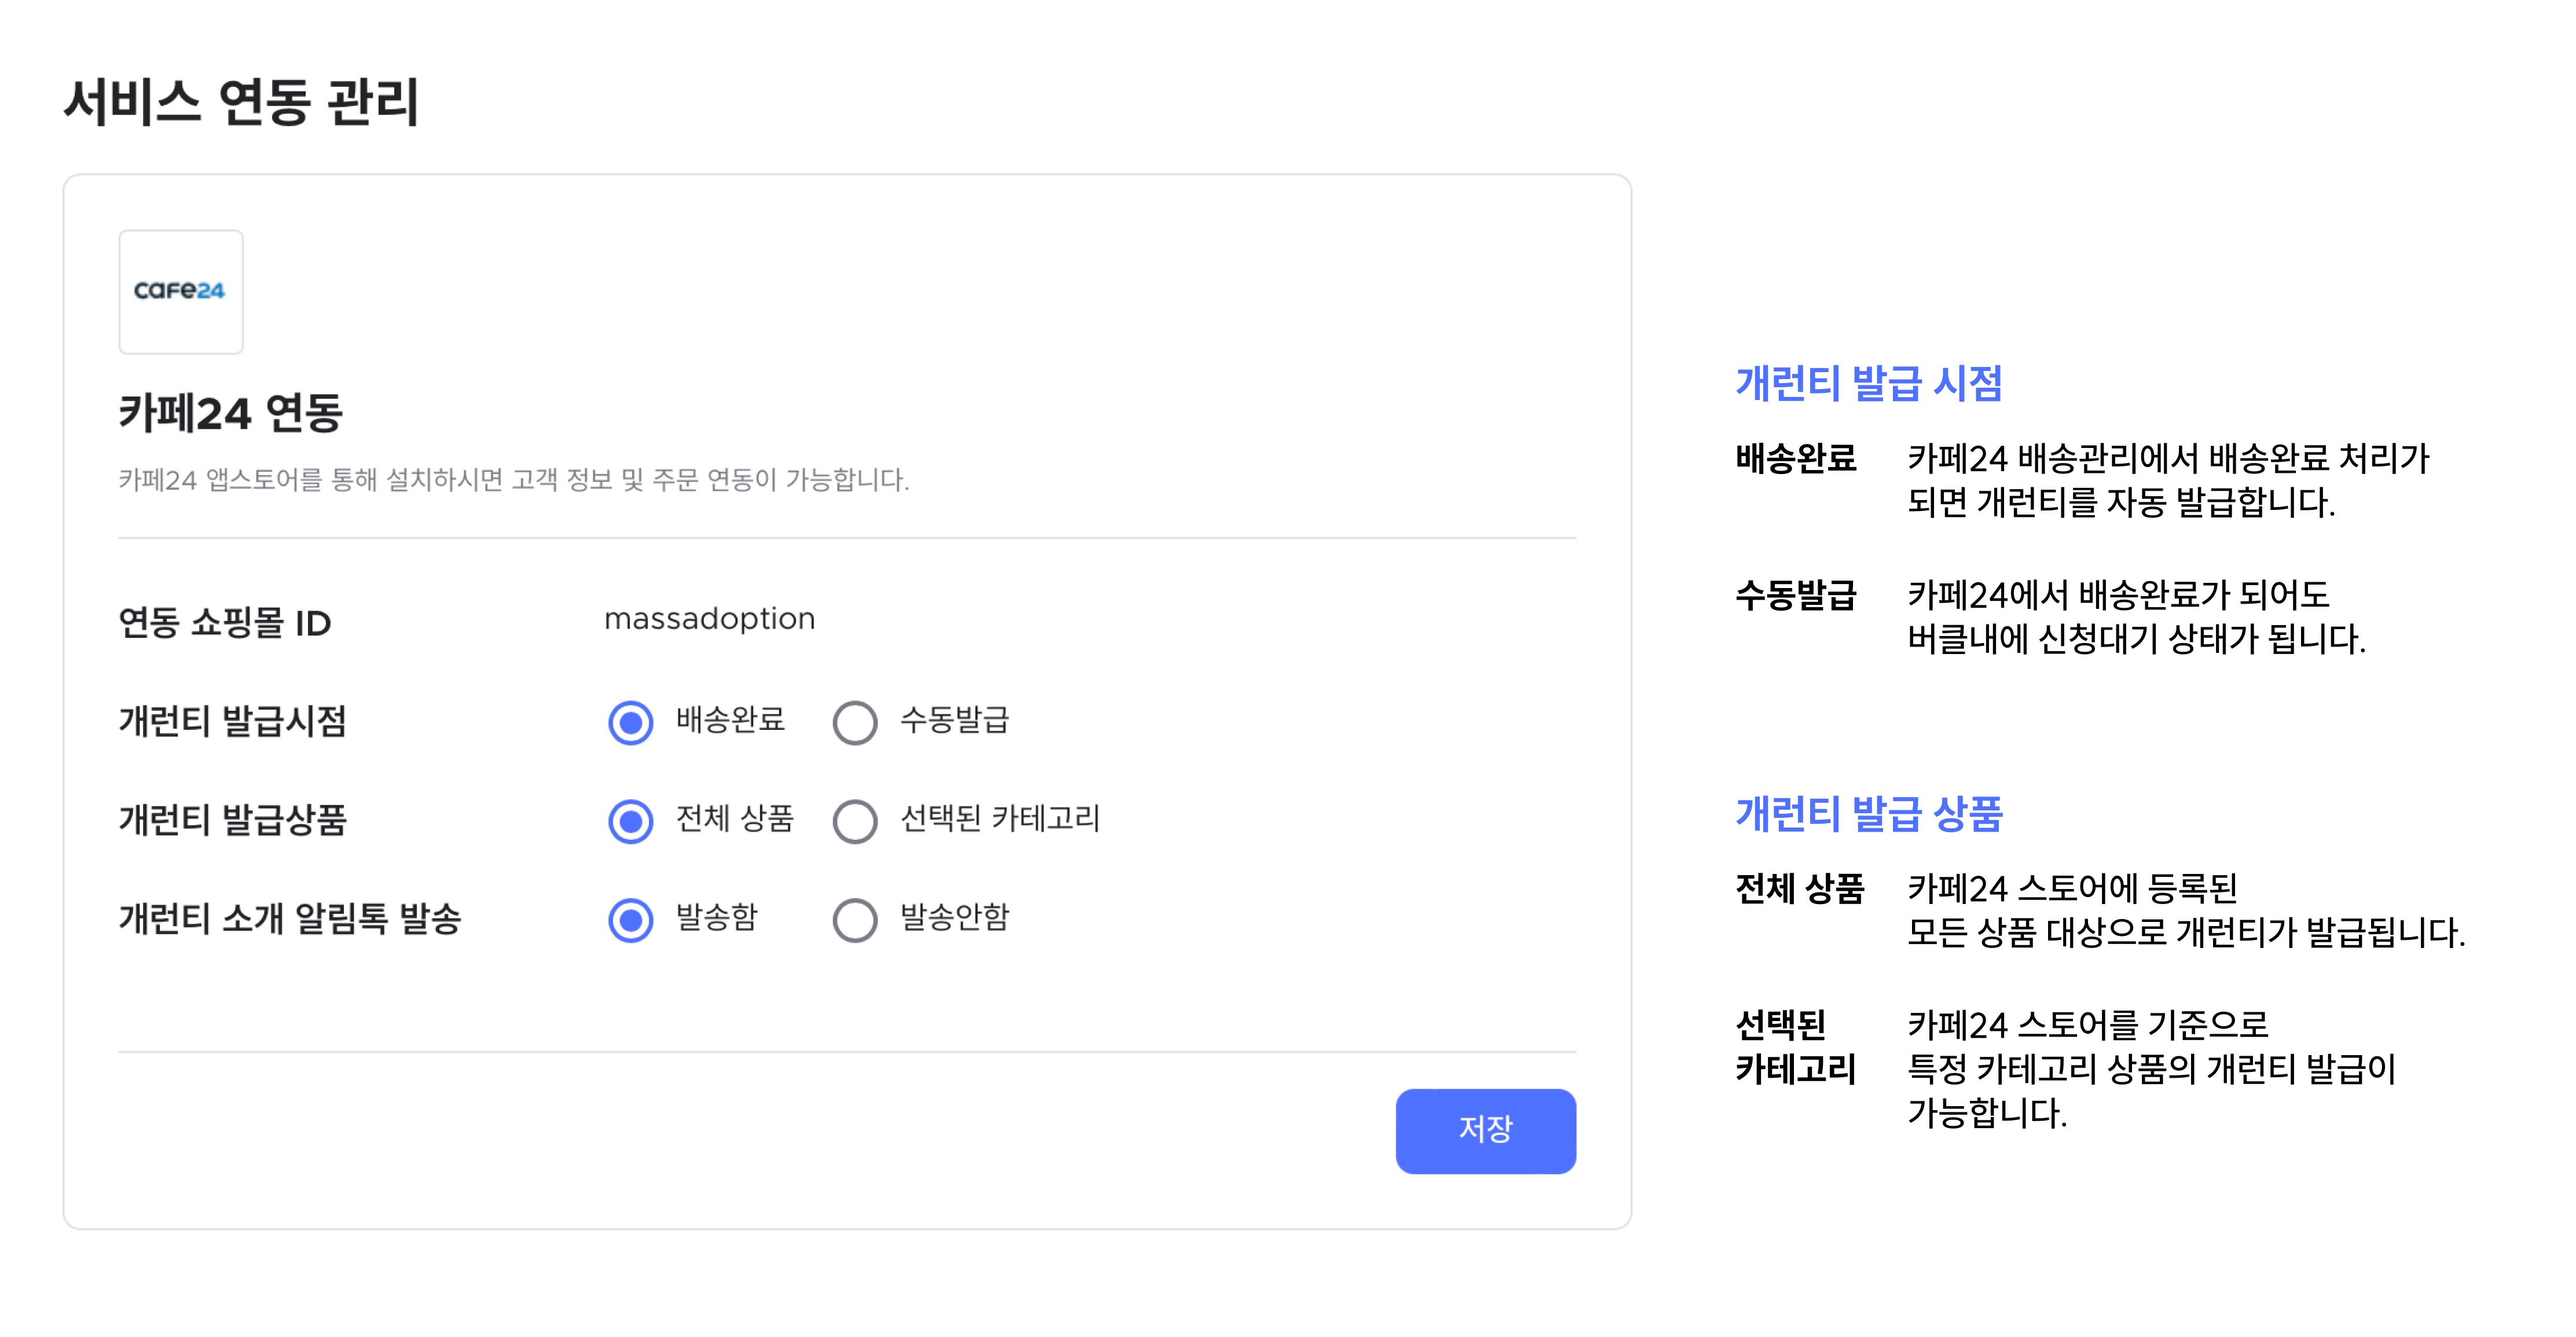
Task: Choose the 선택된 카테고리 radio option
Action: click(855, 821)
